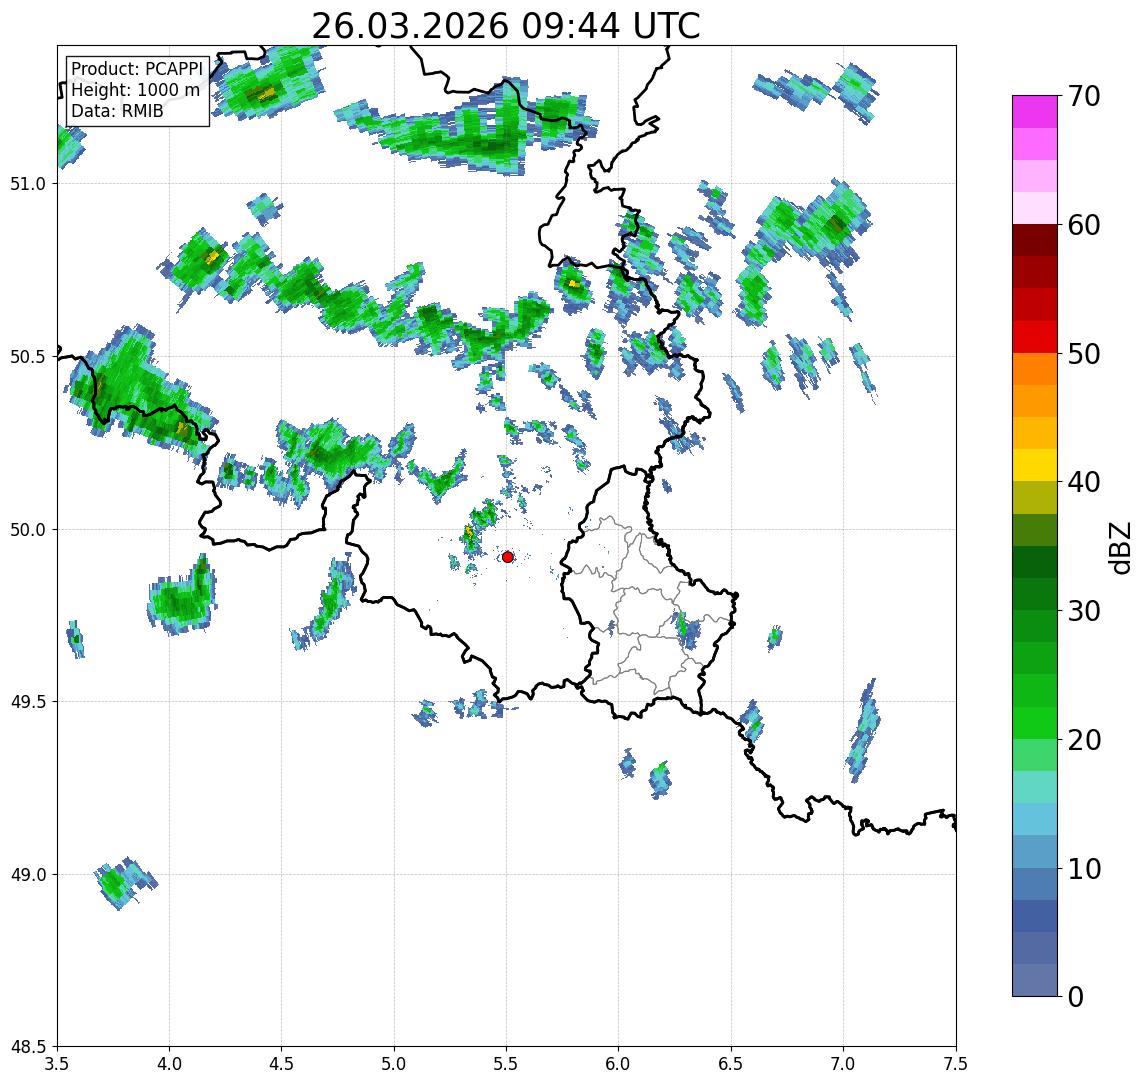1145x1084 pixels.
Task: Click the latitude axis label "49.5"
Action: pos(27,702)
